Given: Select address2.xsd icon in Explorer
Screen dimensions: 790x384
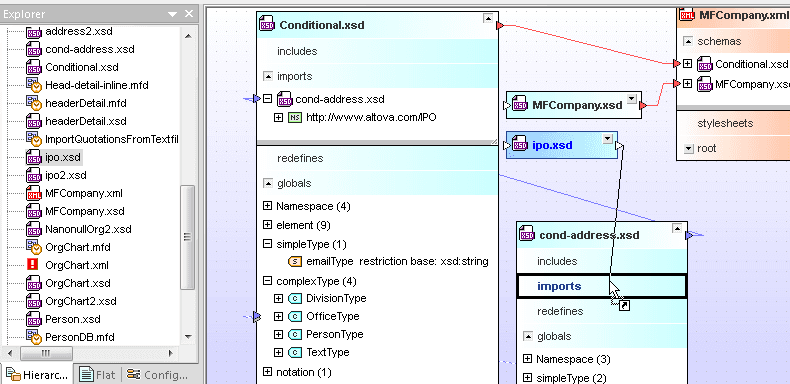Looking at the screenshot, I should [34, 32].
